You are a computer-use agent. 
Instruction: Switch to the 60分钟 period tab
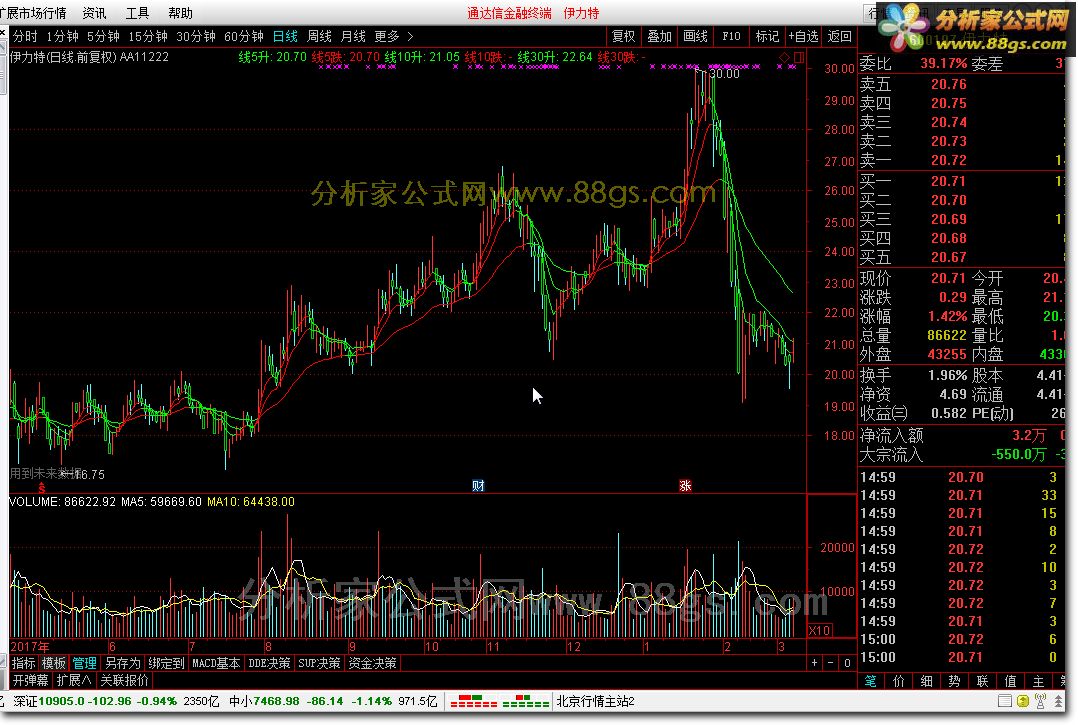pos(244,36)
